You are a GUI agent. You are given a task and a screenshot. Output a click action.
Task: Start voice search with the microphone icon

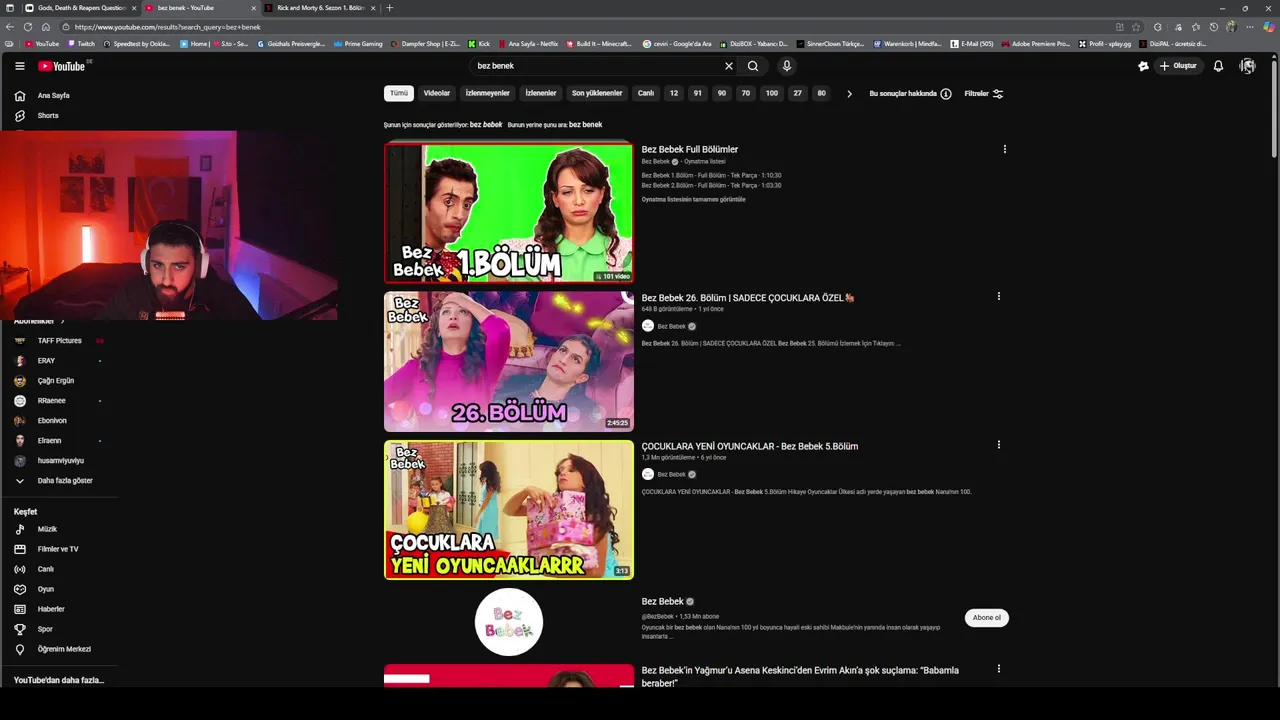tap(787, 66)
